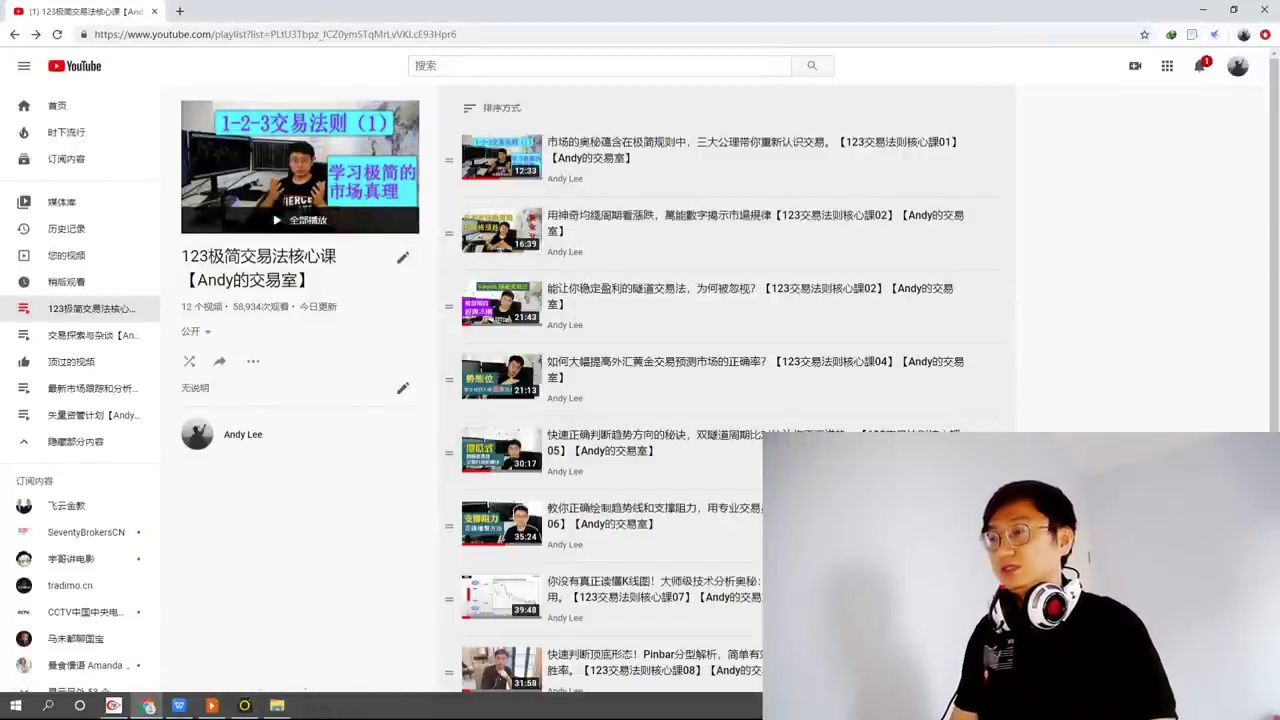The height and width of the screenshot is (720, 1280).
Task: Open the 16:39 video thumbnail
Action: (x=502, y=230)
